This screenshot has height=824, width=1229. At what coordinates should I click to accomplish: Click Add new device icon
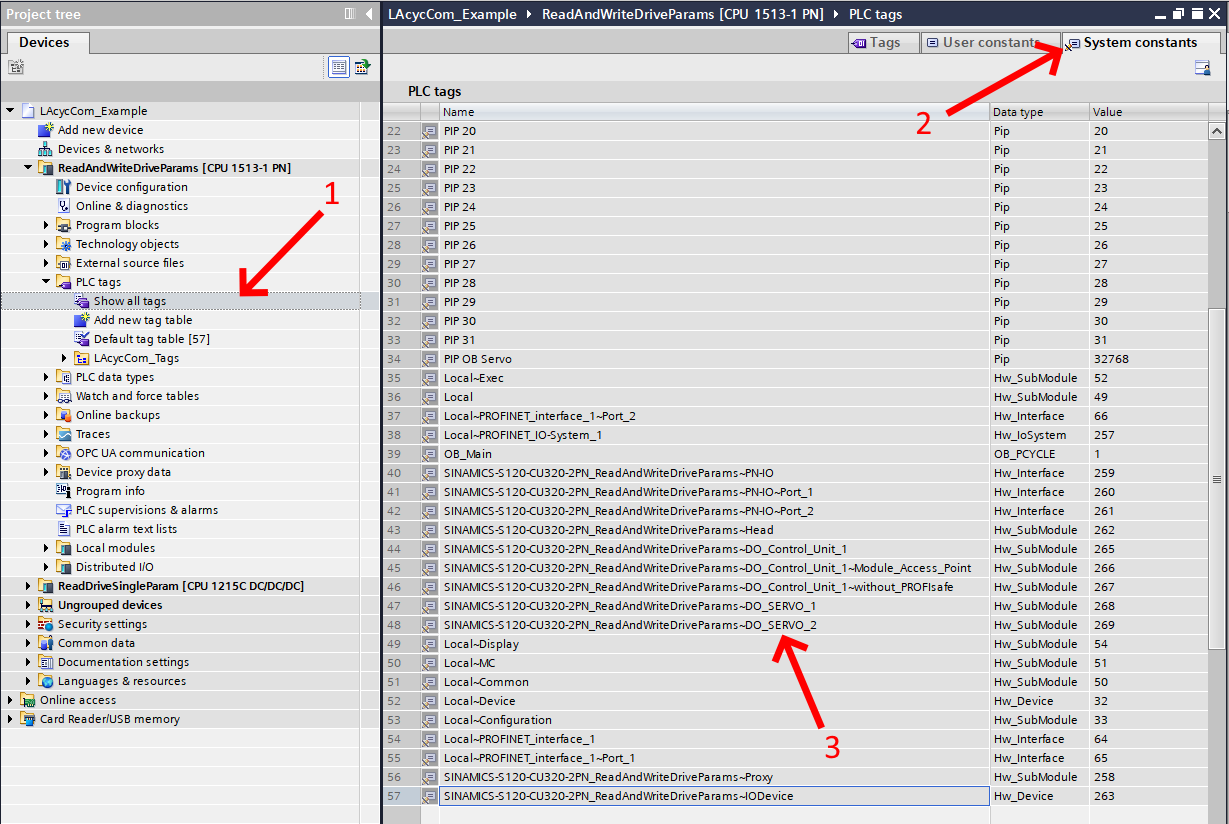pyautogui.click(x=45, y=130)
